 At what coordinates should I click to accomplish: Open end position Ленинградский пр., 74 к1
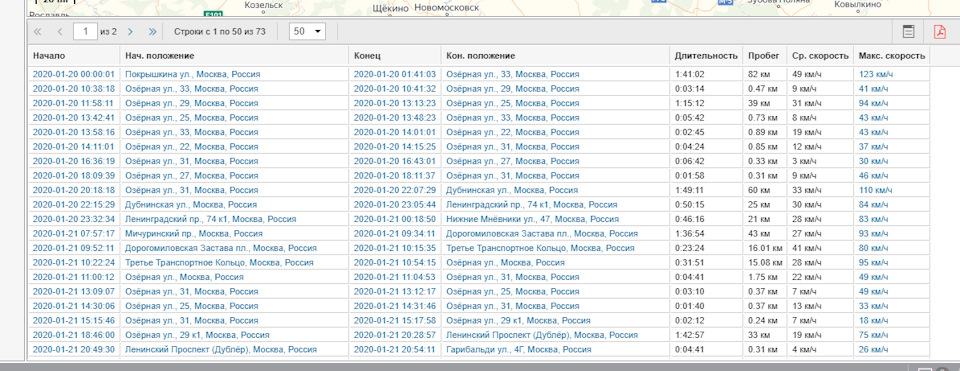[x=531, y=204]
